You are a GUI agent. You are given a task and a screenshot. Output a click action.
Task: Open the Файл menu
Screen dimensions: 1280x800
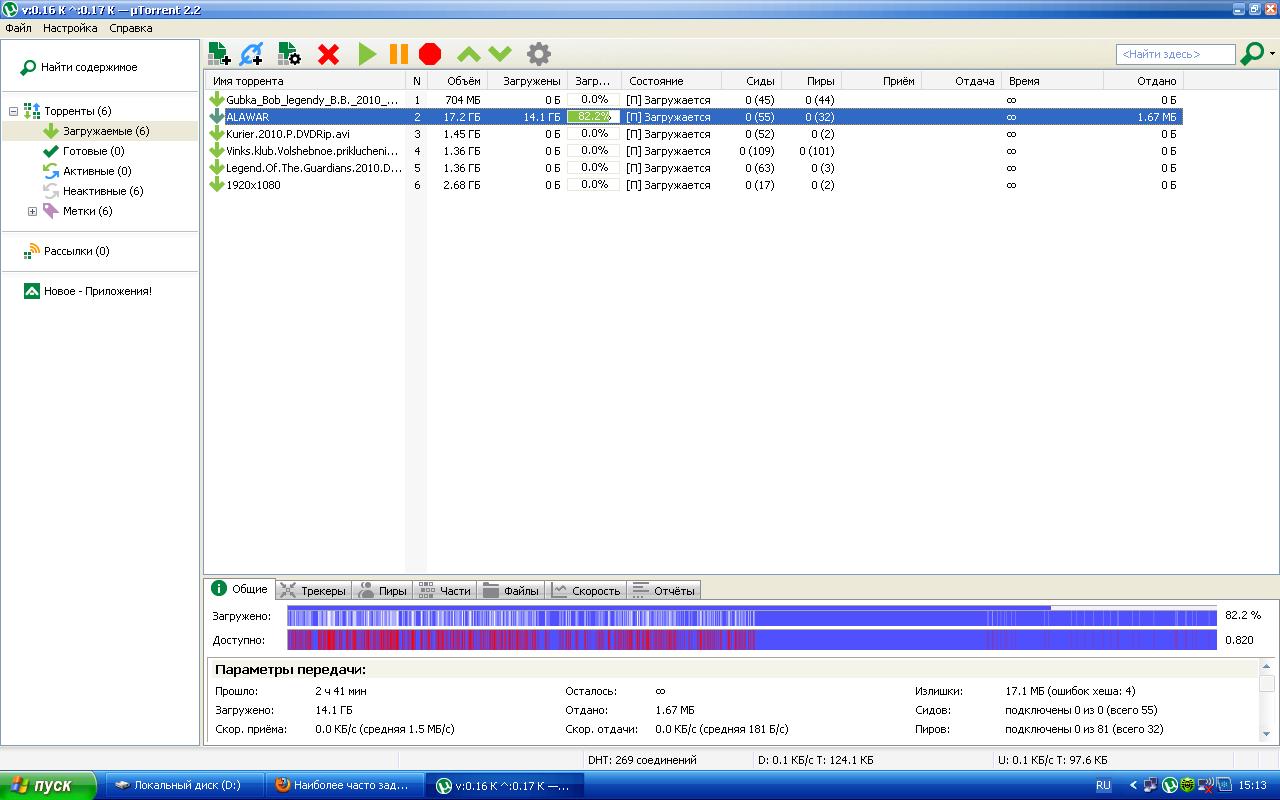coord(18,28)
